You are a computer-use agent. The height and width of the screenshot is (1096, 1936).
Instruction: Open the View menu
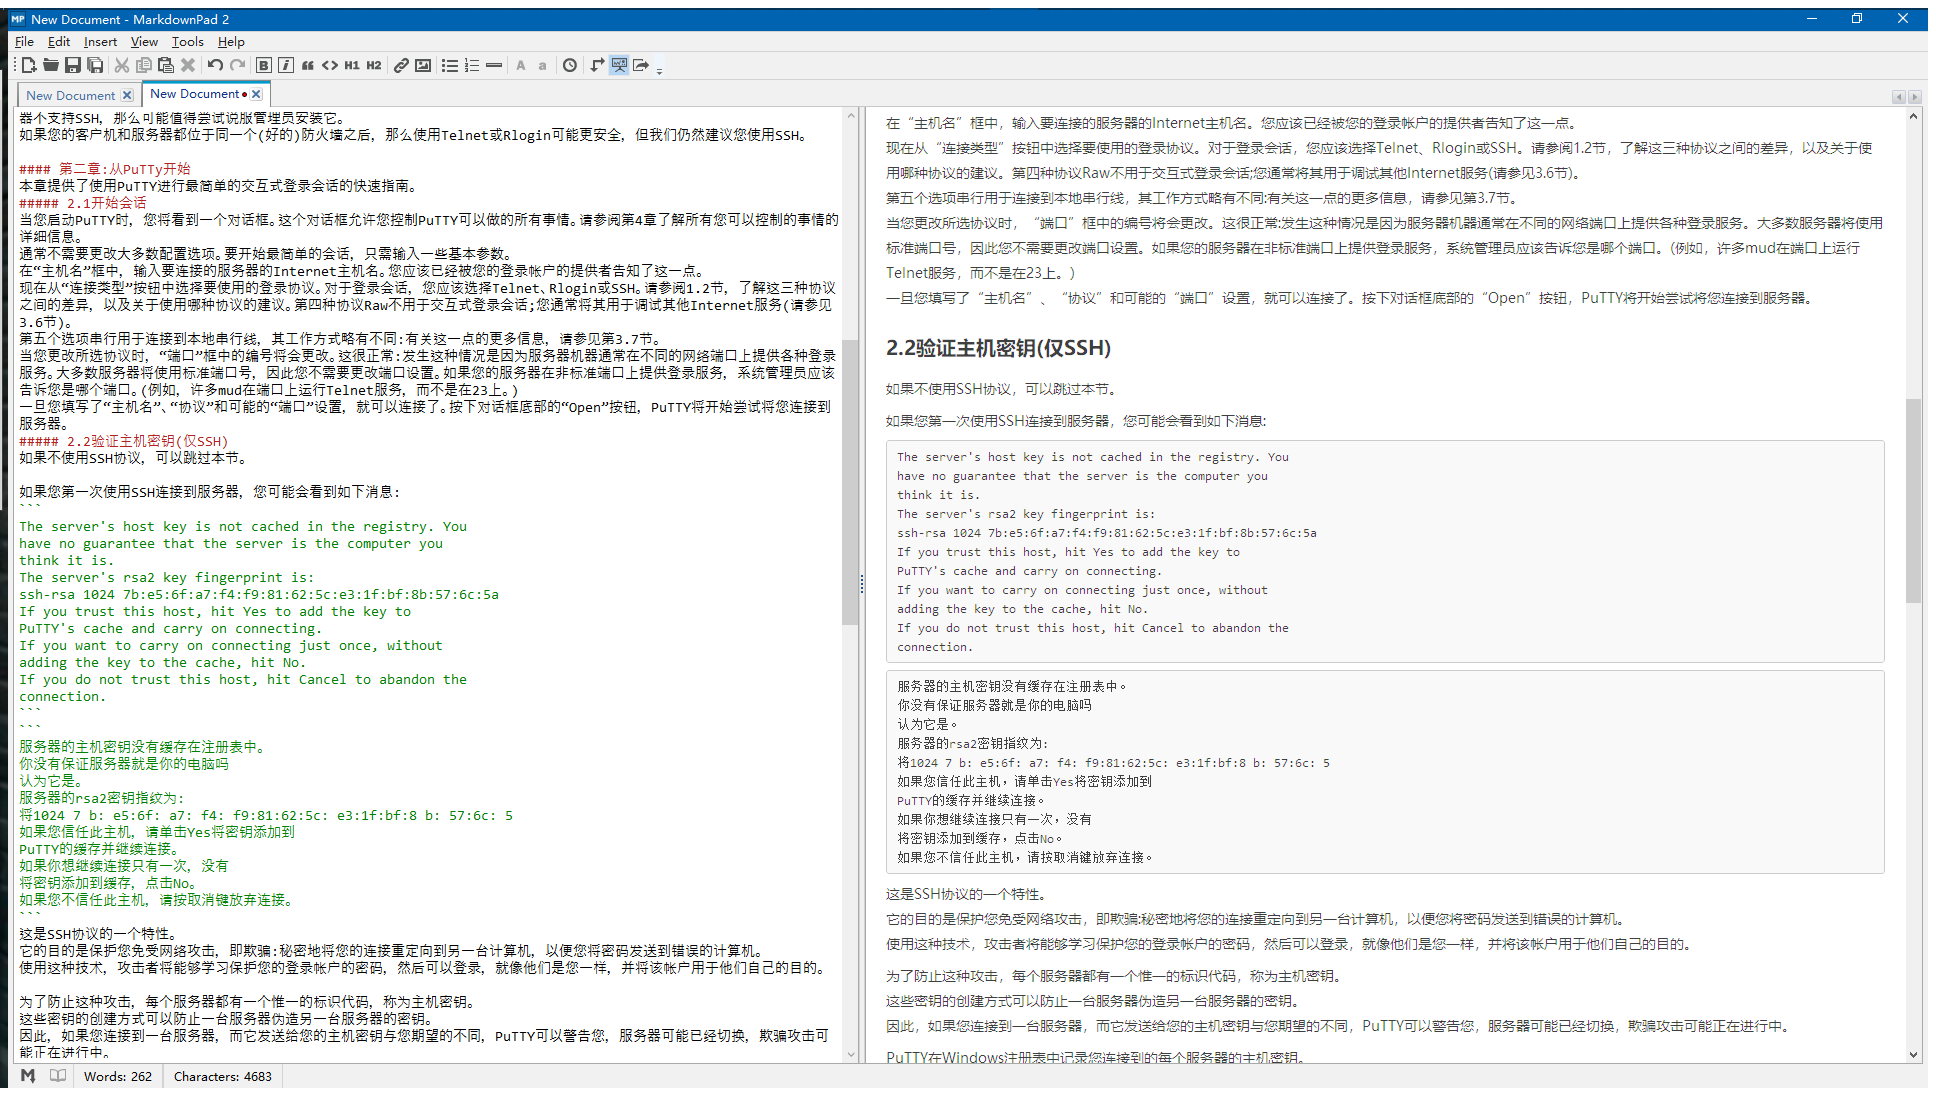(x=144, y=42)
